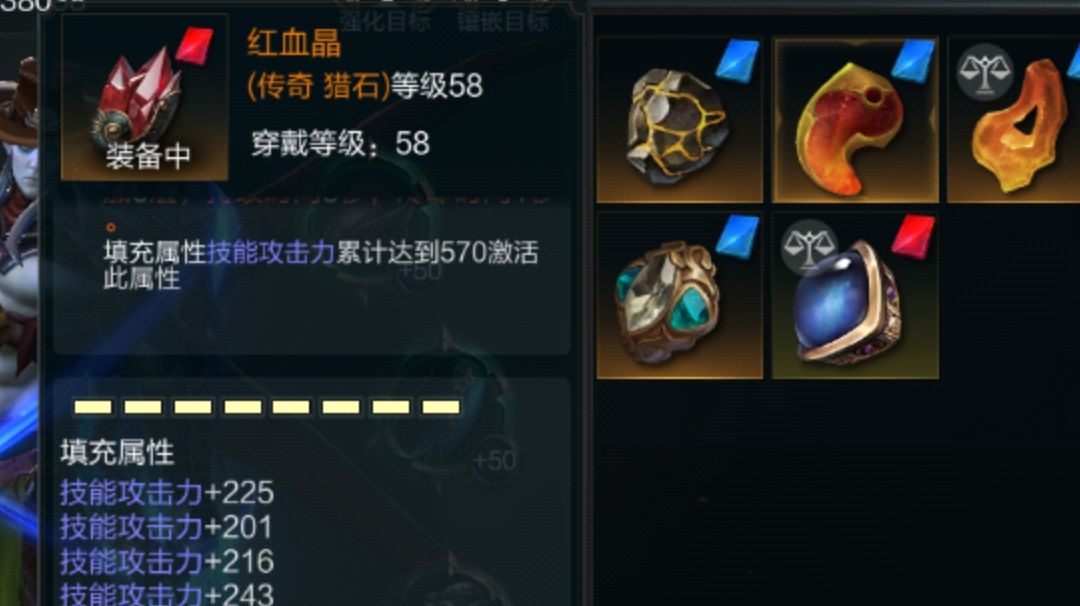Viewport: 1080px width, 606px height.
Task: Select the blue orb gold-framed stone
Action: tap(855, 295)
